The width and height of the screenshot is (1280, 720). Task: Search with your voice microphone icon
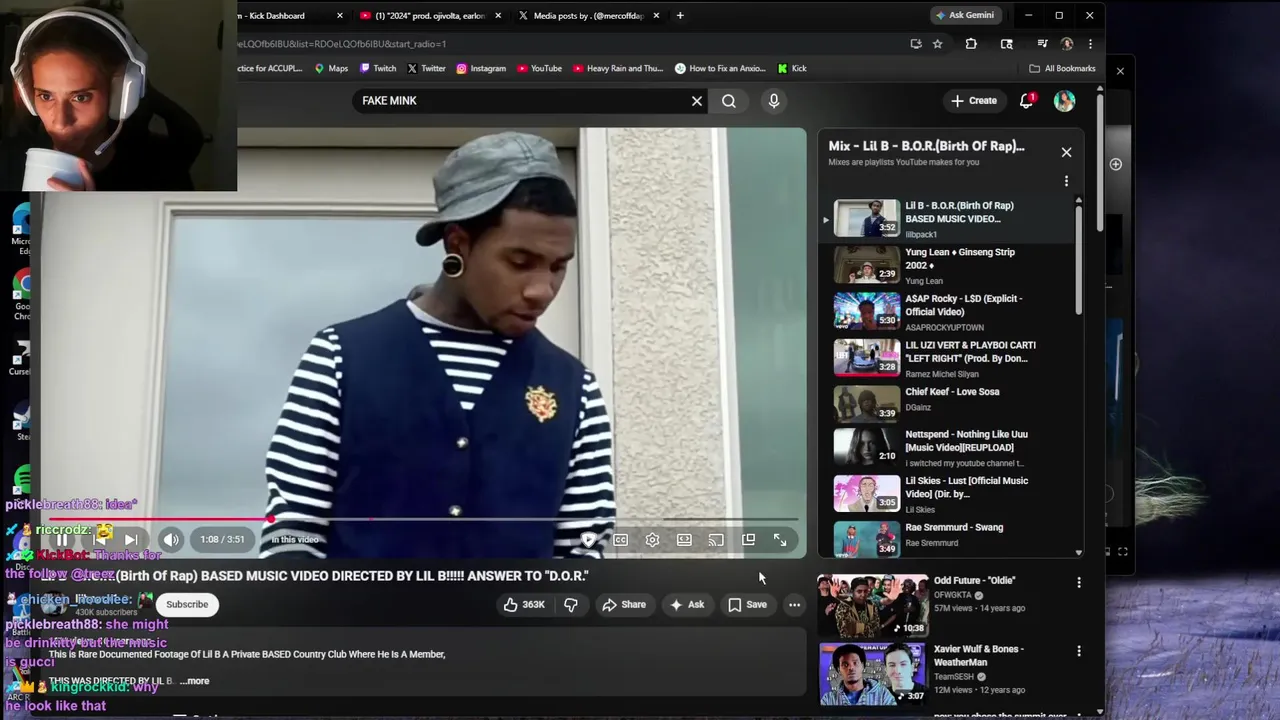tap(774, 101)
